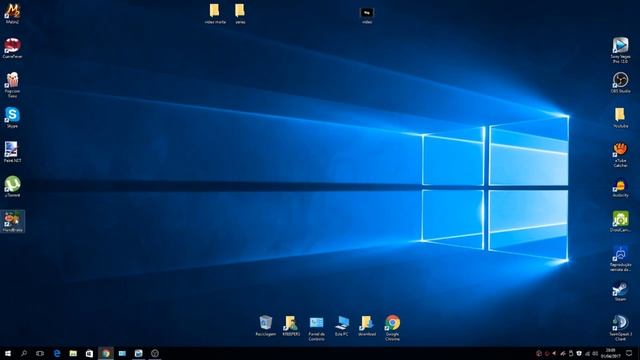640x360 pixels.
Task: Open Microsoft Store from the taskbar
Action: tap(89, 353)
